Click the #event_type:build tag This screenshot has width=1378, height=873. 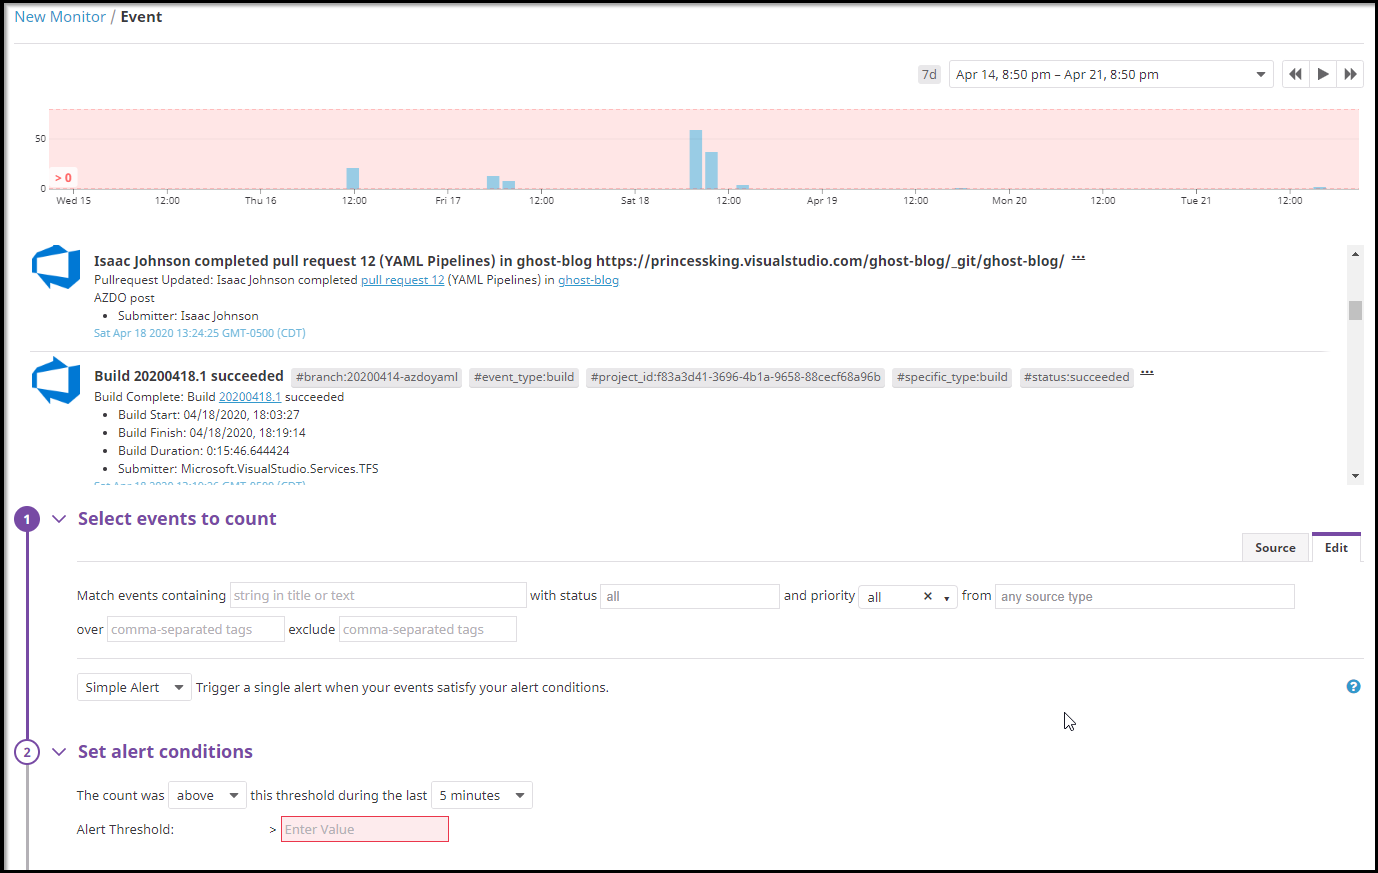pos(524,377)
